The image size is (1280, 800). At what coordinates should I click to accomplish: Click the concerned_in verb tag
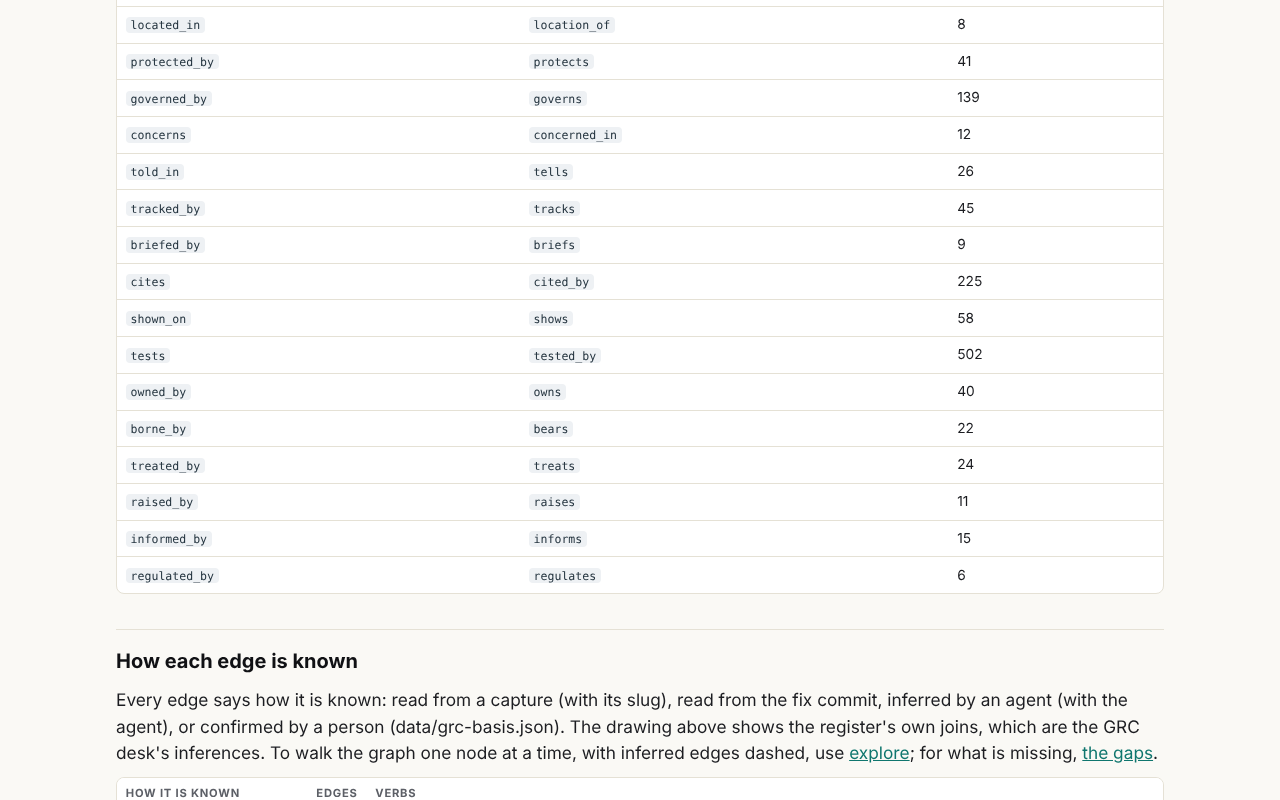click(x=575, y=135)
